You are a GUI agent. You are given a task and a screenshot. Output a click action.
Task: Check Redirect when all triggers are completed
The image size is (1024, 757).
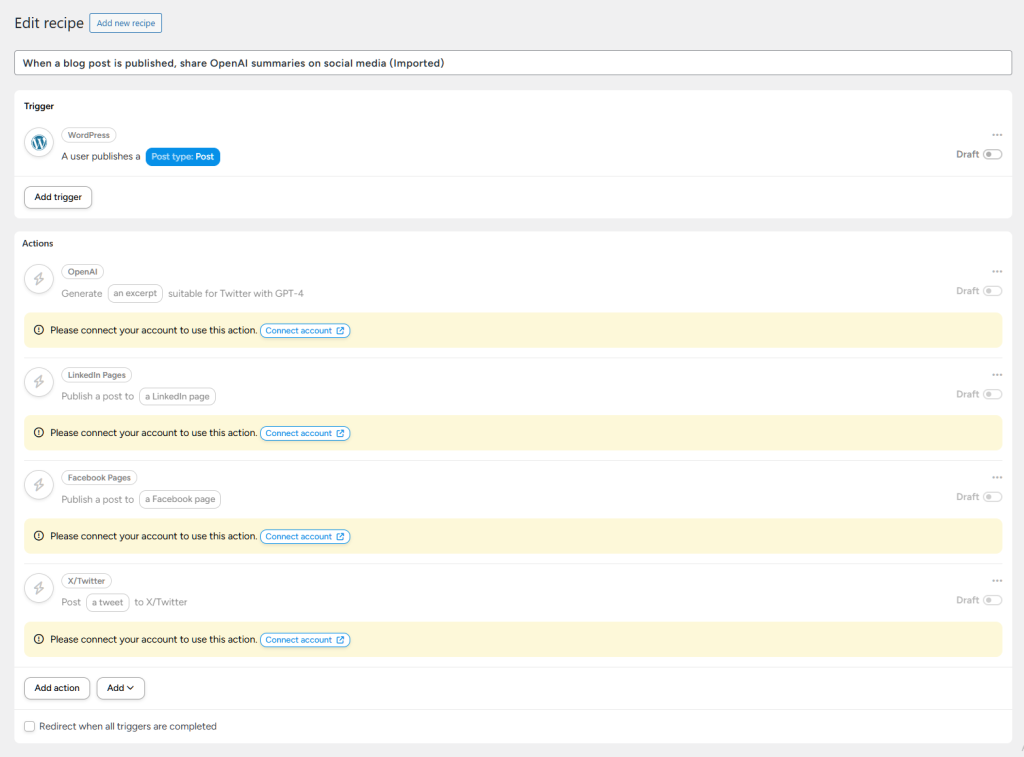coord(28,726)
